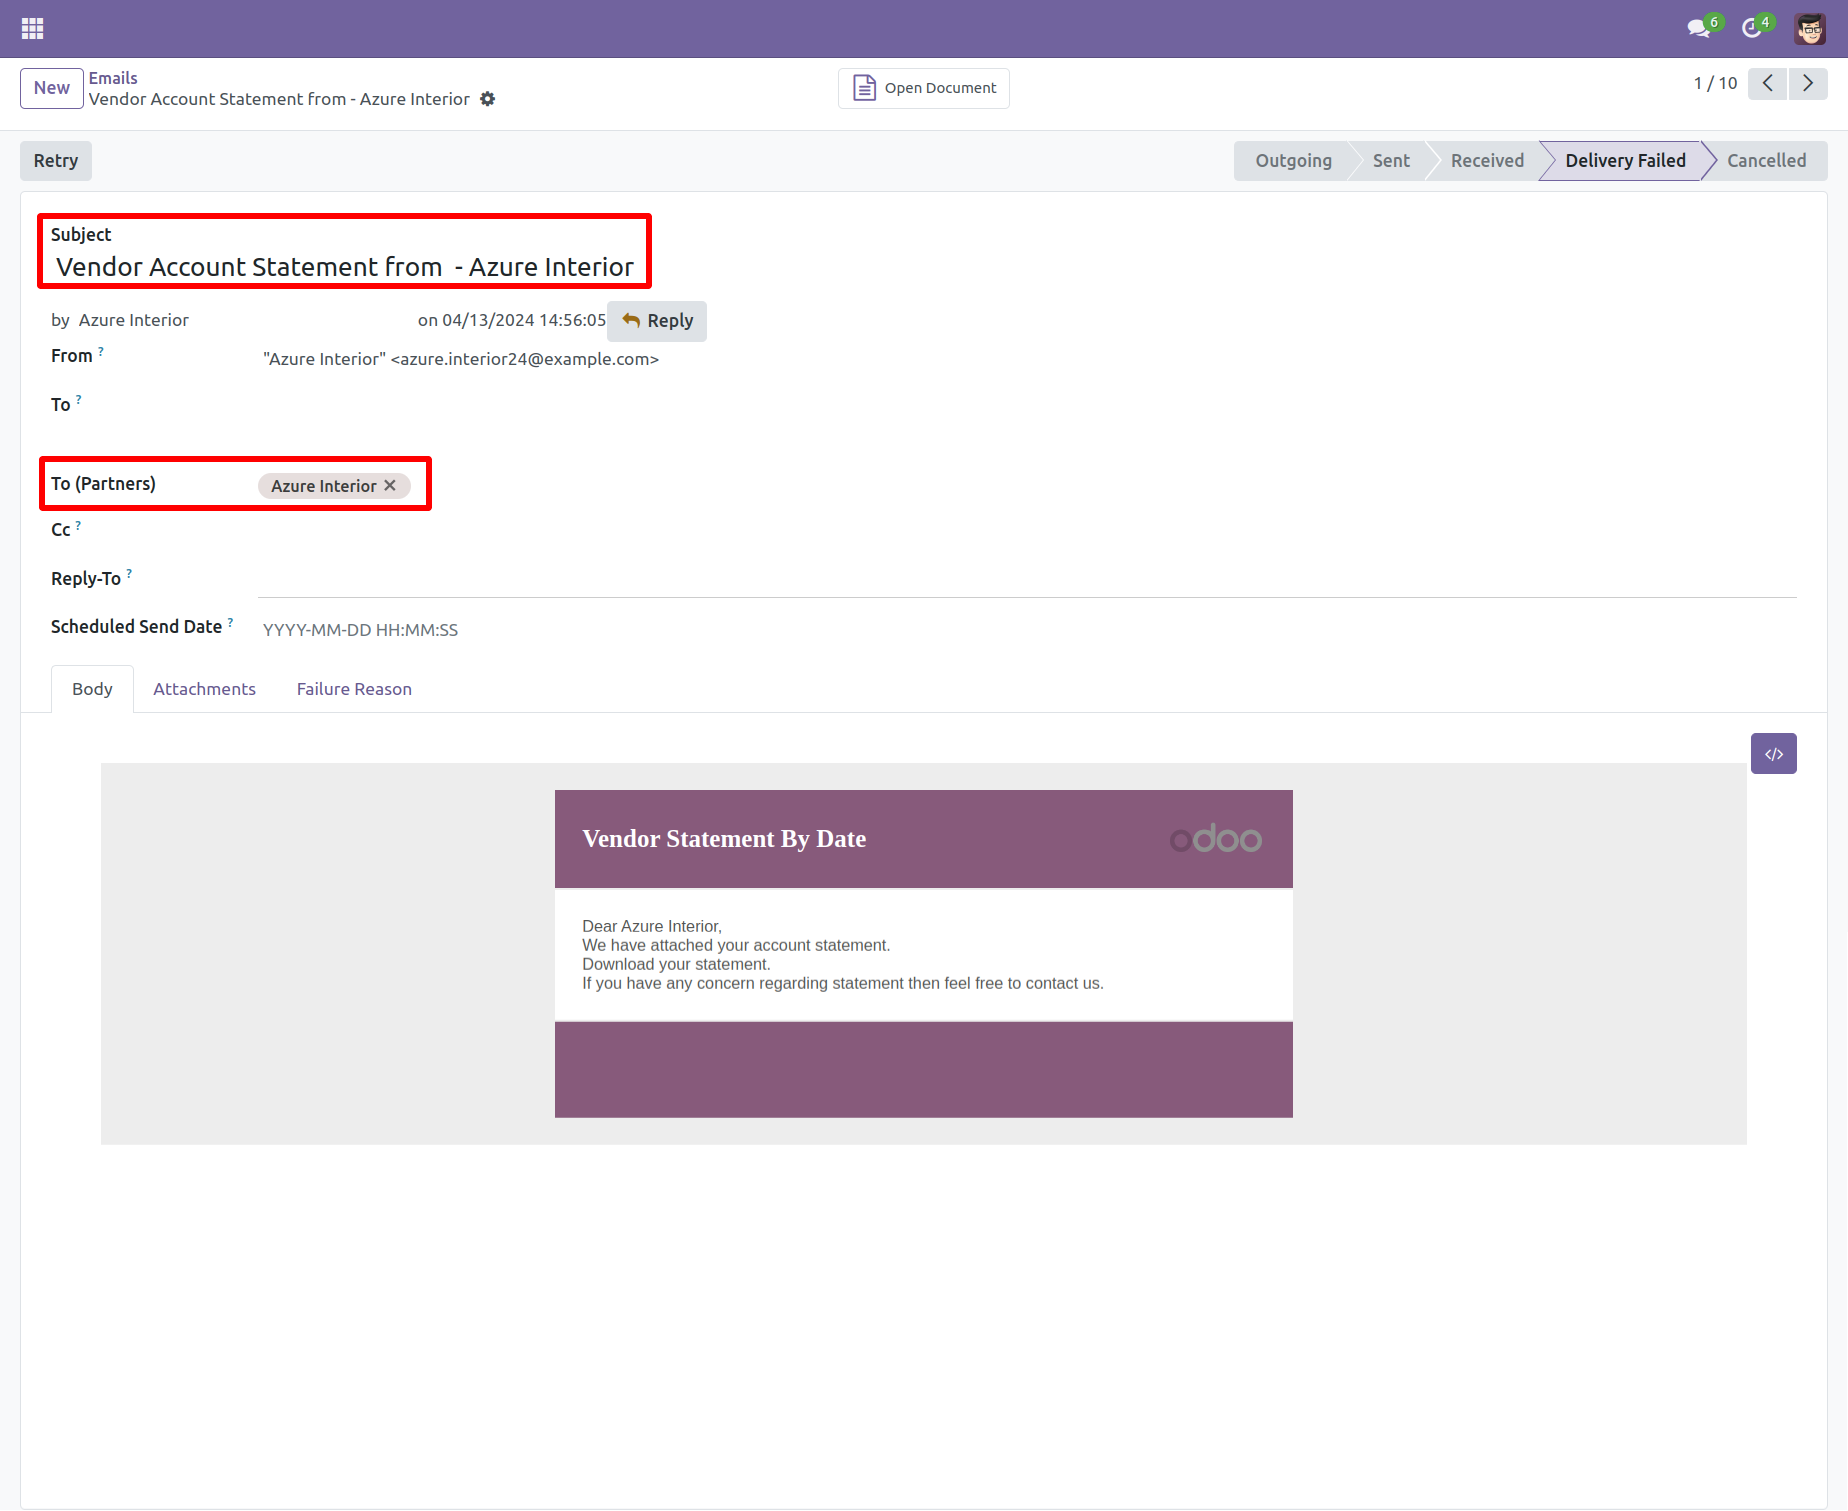Click the From email address field
Image resolution: width=1848 pixels, height=1511 pixels.
461,359
